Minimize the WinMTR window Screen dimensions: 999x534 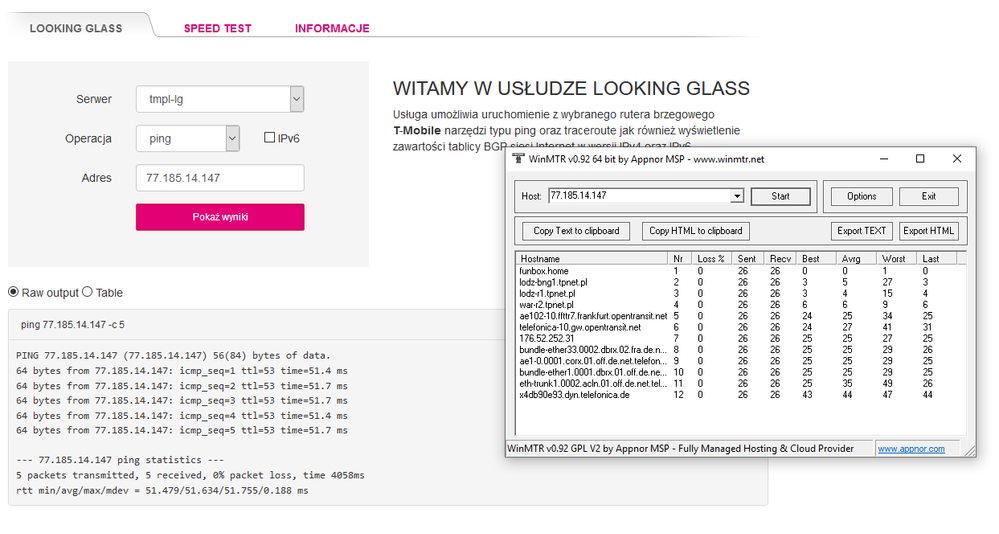pyautogui.click(x=884, y=159)
